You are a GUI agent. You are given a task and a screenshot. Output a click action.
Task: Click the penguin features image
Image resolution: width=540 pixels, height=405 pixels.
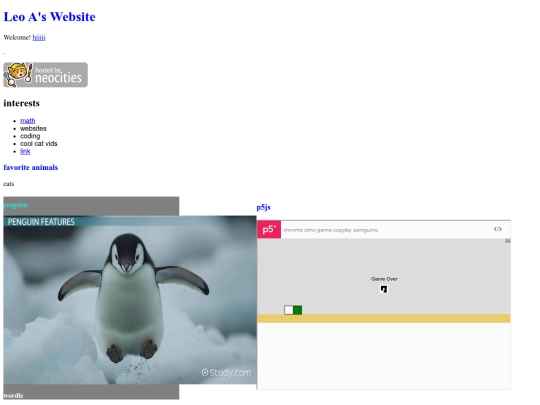coord(130,300)
